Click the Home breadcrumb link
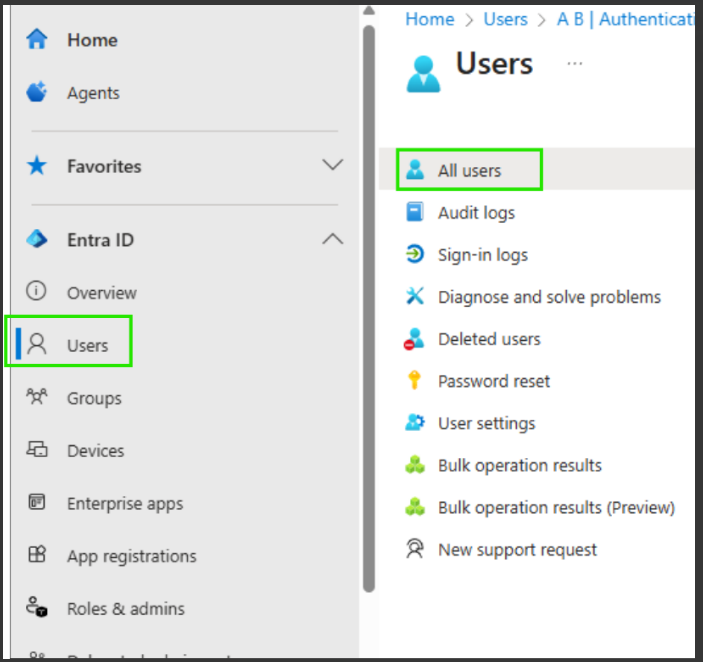Viewport: 703px width, 662px height. click(x=430, y=19)
